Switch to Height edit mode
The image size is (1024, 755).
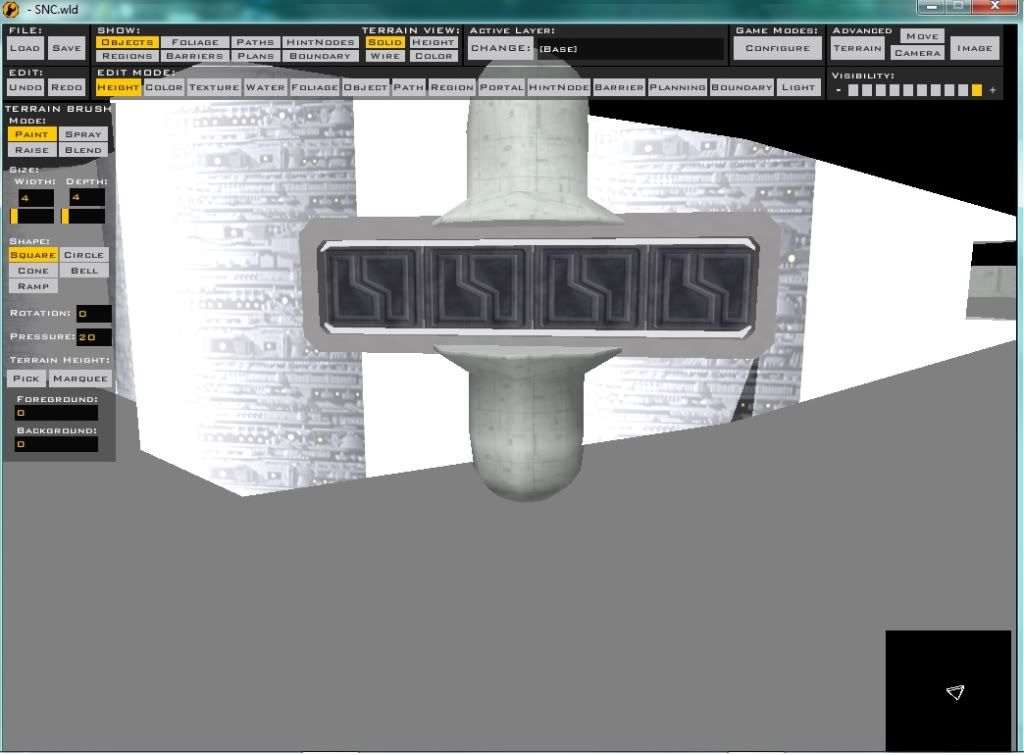point(118,87)
